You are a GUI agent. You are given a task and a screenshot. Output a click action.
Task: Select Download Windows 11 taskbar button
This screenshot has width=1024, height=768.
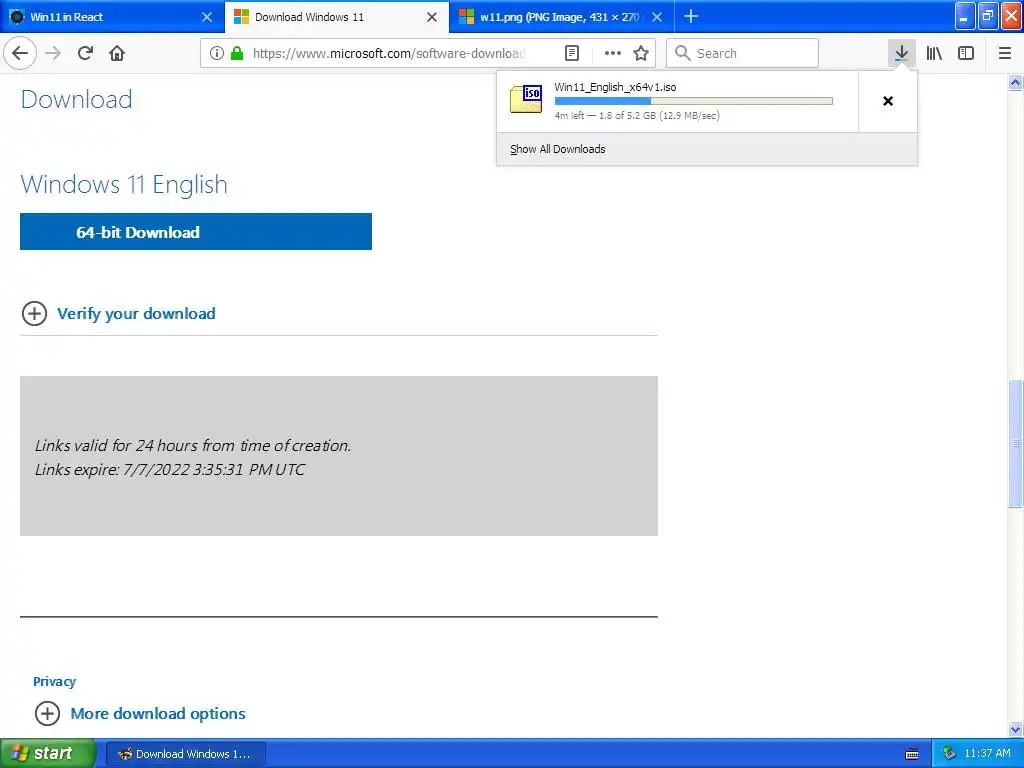pyautogui.click(x=185, y=754)
